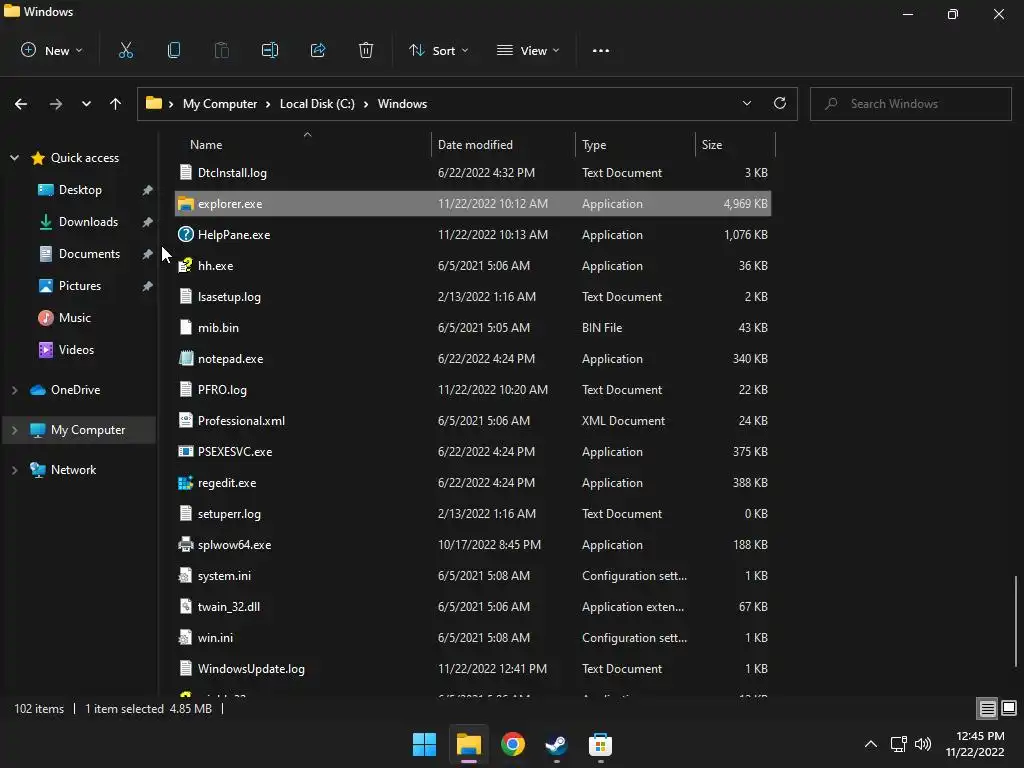
Task: Select the twain_32.dll file
Action: coord(473,607)
